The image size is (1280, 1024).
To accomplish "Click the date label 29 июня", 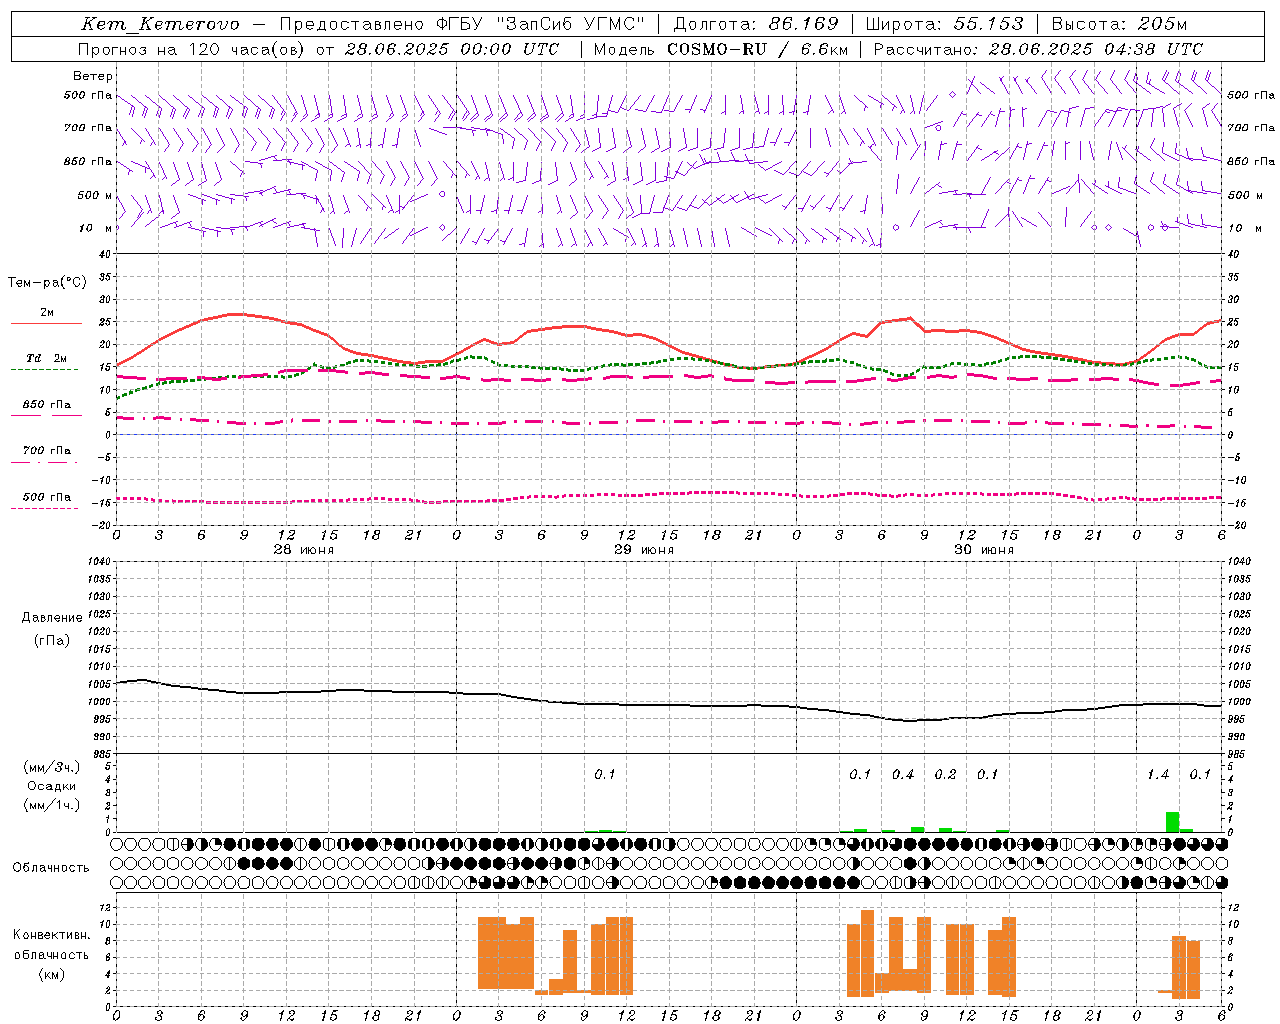I will coord(644,550).
